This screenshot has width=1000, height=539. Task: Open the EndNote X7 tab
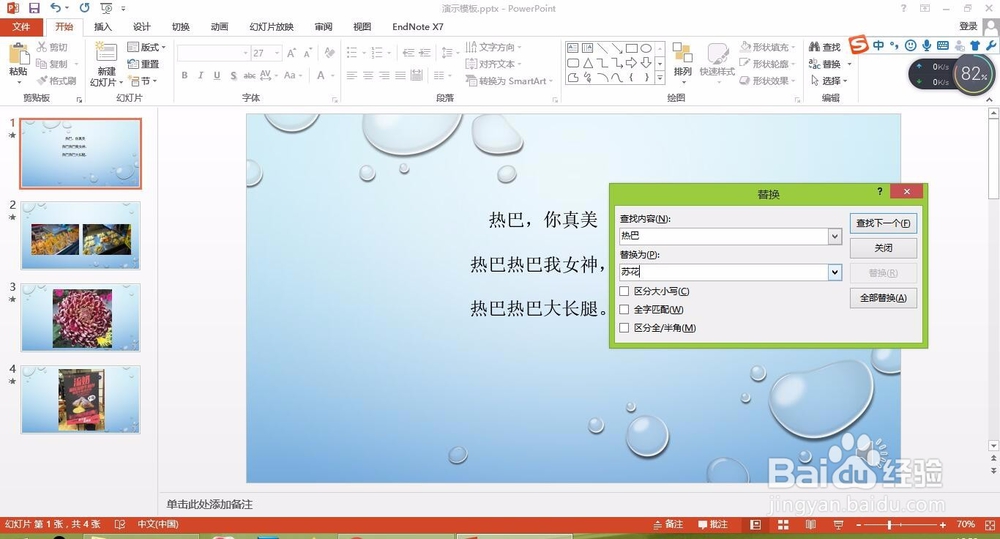click(418, 27)
